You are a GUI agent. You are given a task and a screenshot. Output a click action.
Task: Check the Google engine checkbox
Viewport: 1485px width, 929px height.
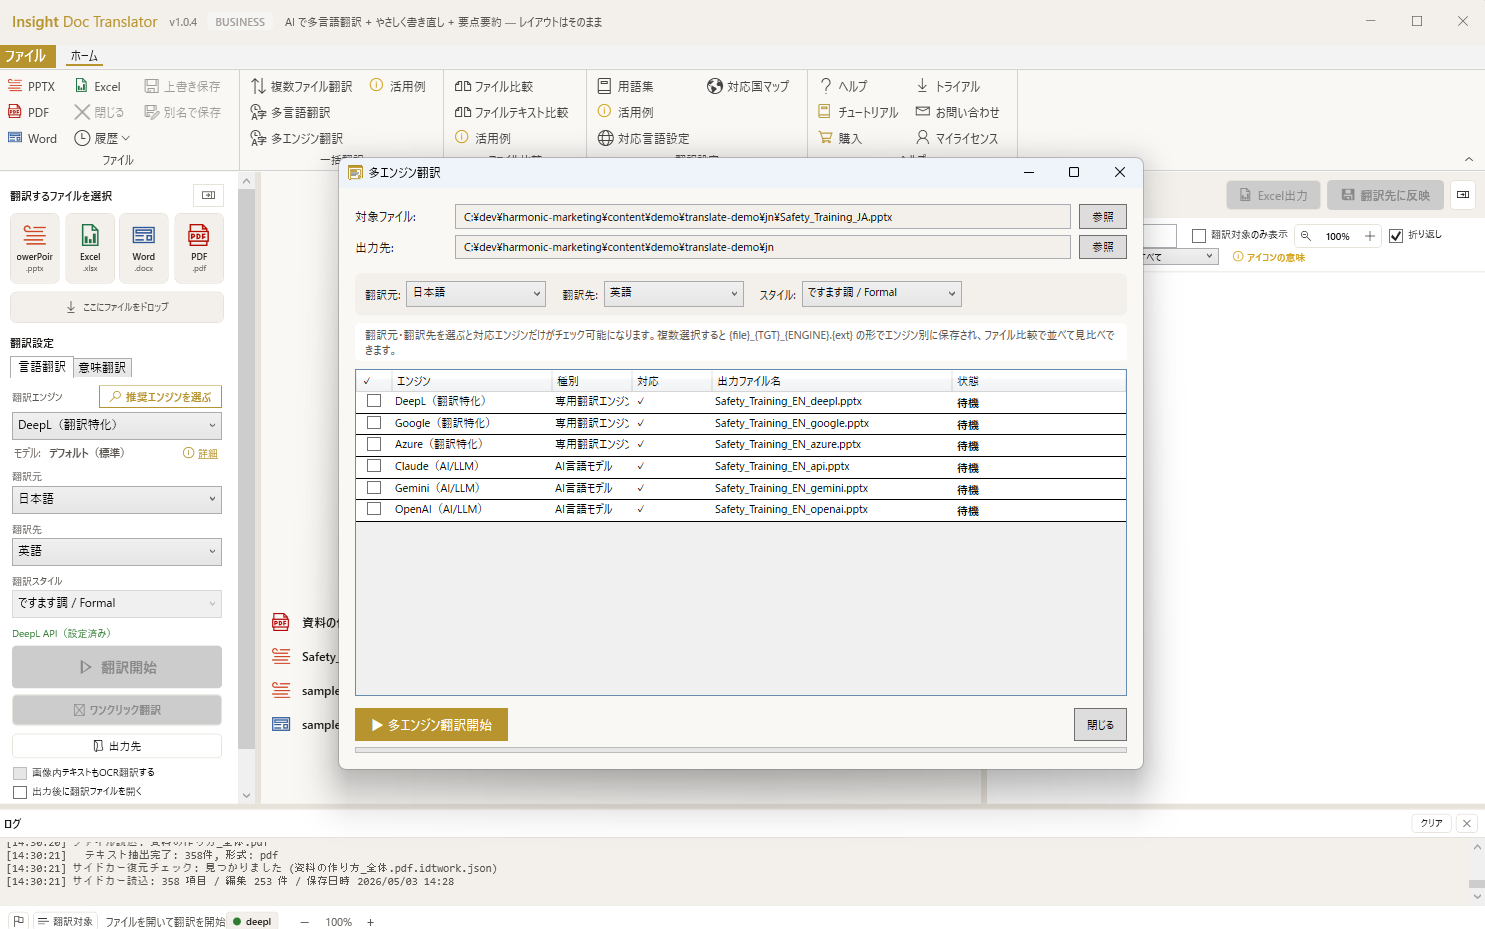pyautogui.click(x=374, y=423)
